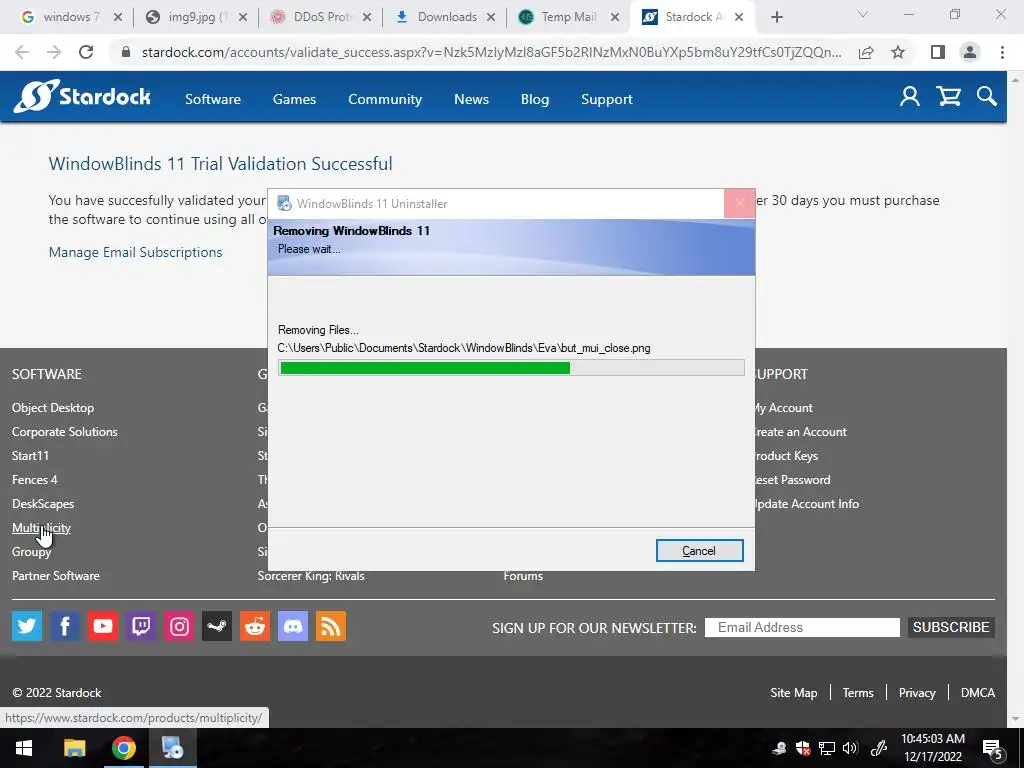This screenshot has width=1024, height=768.
Task: Open File Explorer from the taskbar
Action: coord(74,748)
